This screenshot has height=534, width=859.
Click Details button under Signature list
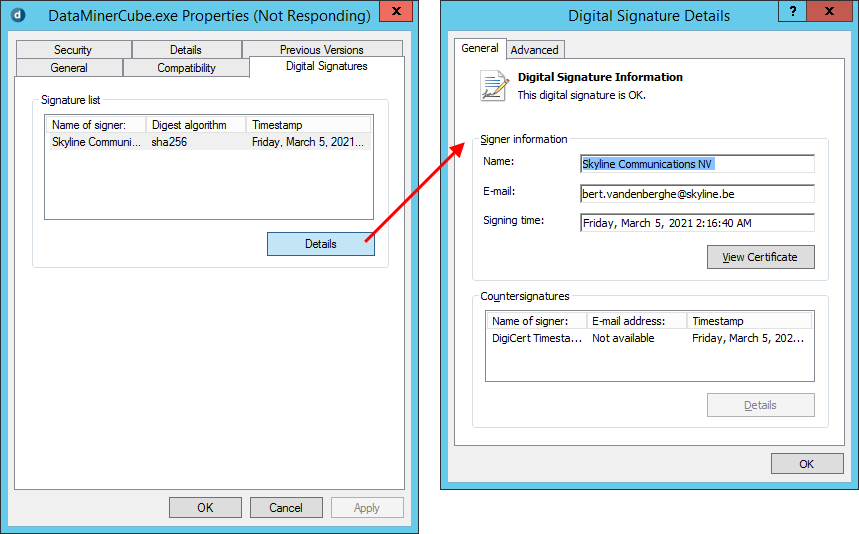pos(321,244)
